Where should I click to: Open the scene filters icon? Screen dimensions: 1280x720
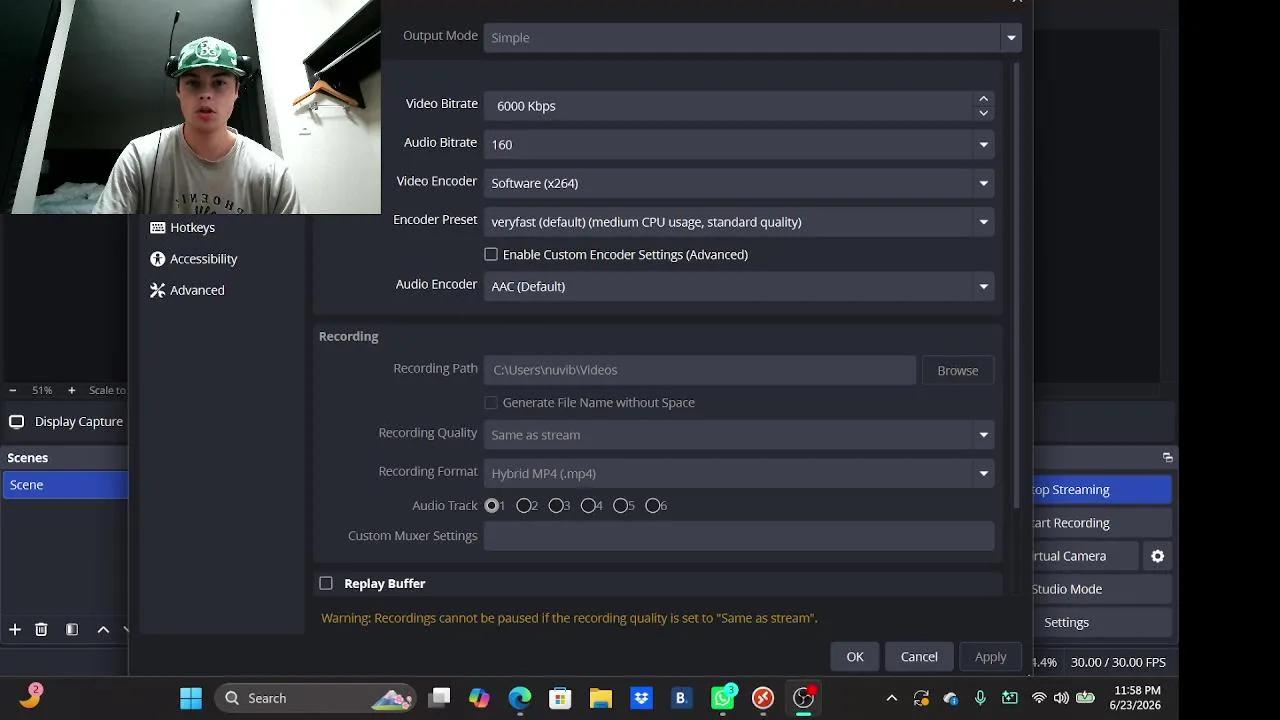click(x=72, y=629)
